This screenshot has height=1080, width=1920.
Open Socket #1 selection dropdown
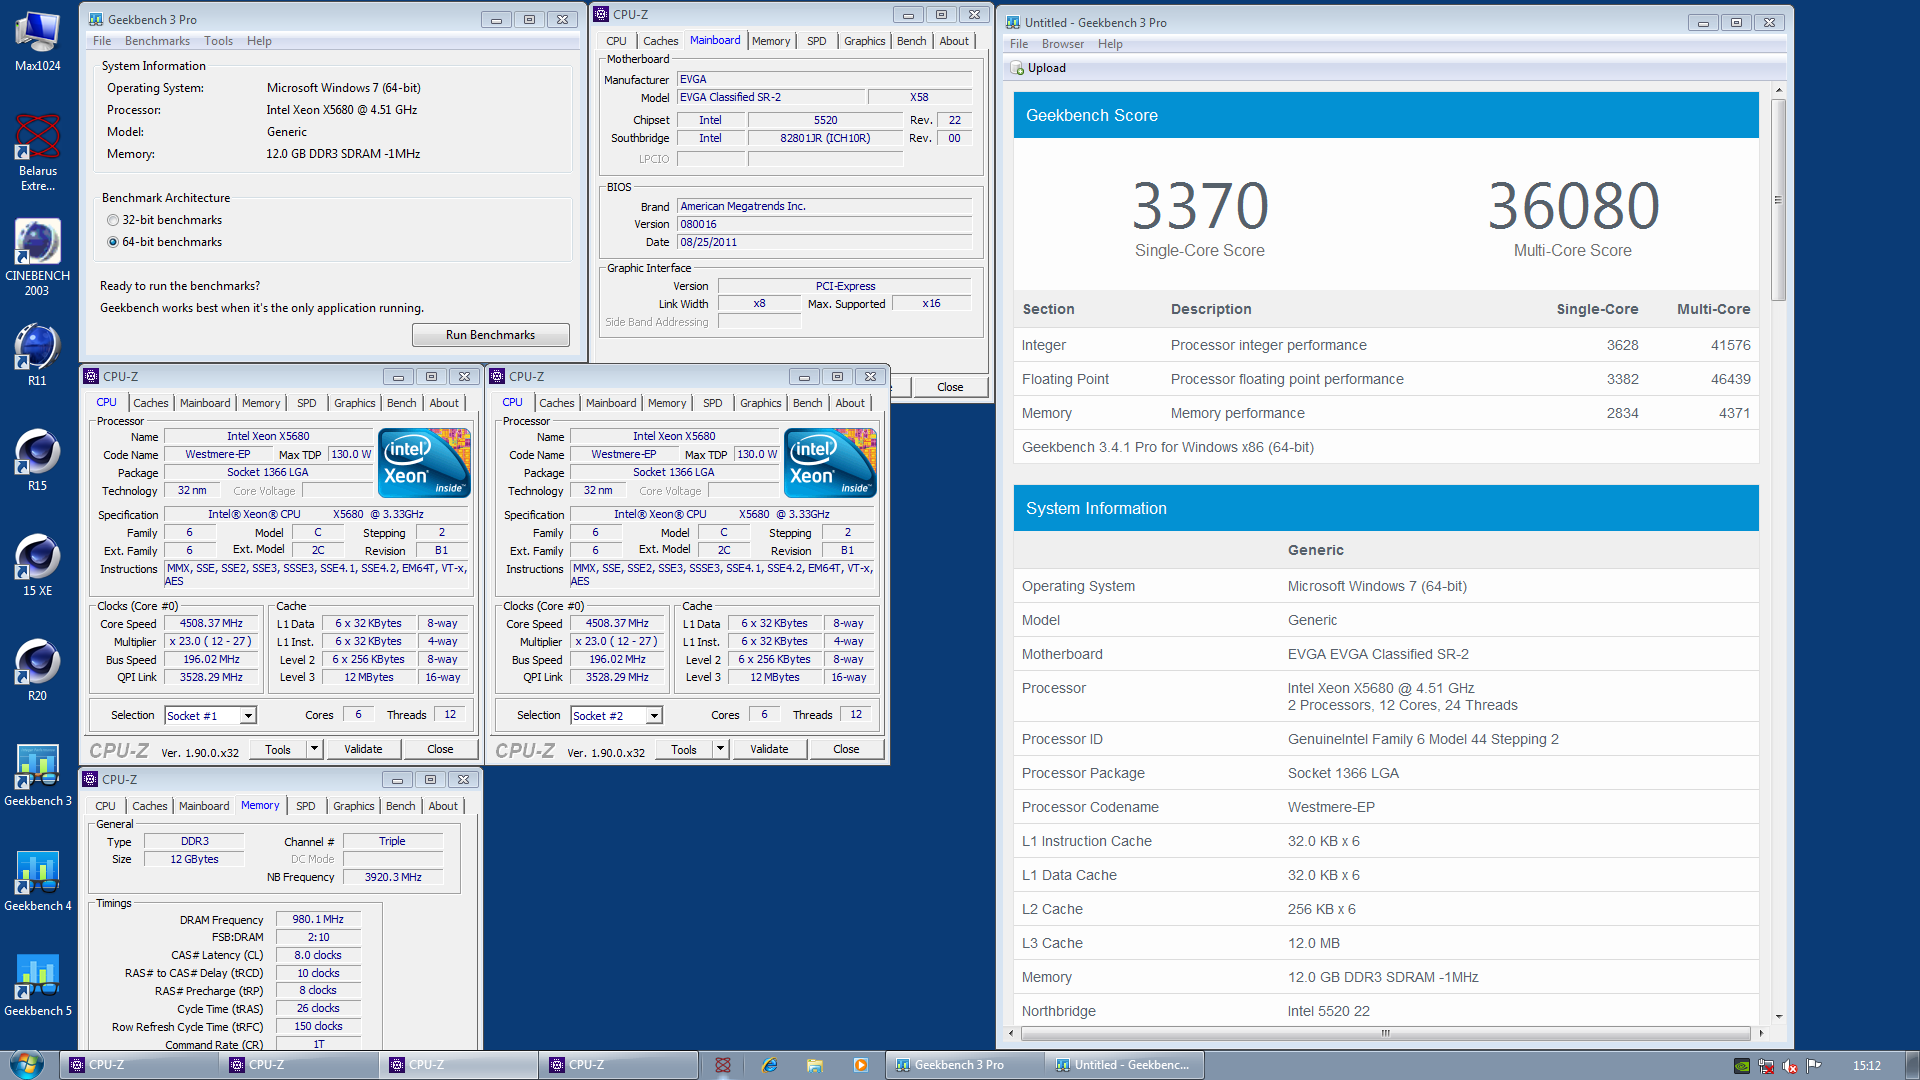(x=248, y=716)
